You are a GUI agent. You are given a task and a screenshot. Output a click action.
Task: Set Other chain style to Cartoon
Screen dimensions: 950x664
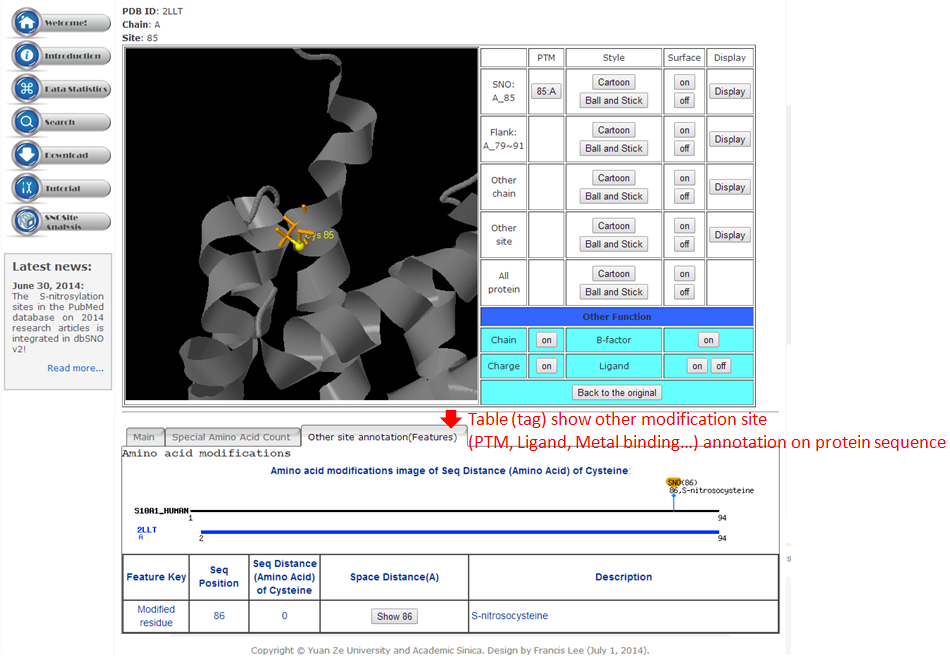click(x=614, y=178)
